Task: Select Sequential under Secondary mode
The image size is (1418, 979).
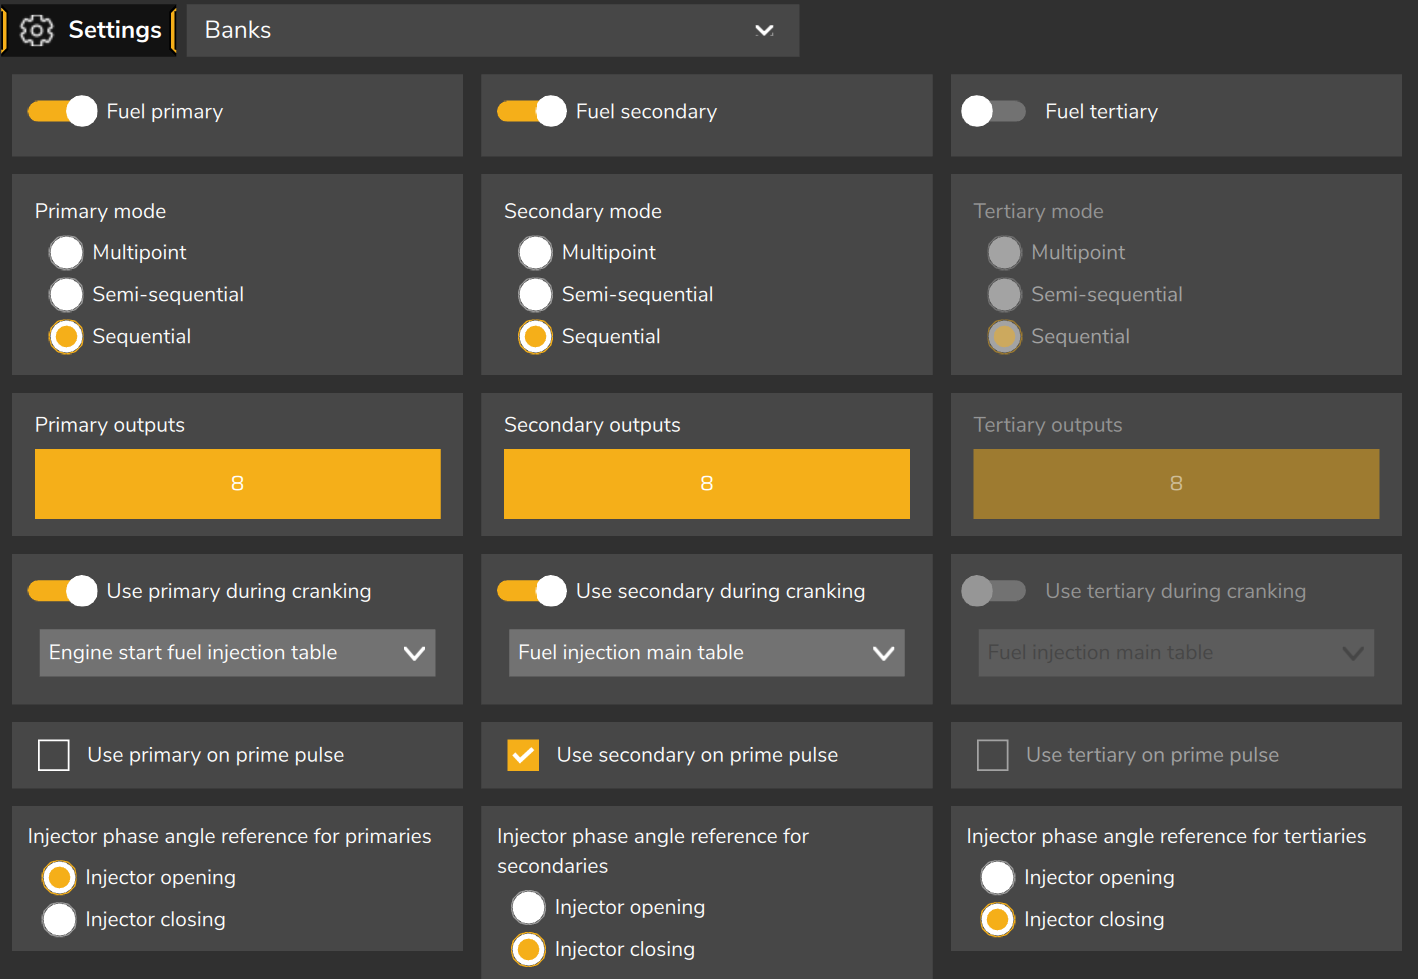Action: (535, 337)
